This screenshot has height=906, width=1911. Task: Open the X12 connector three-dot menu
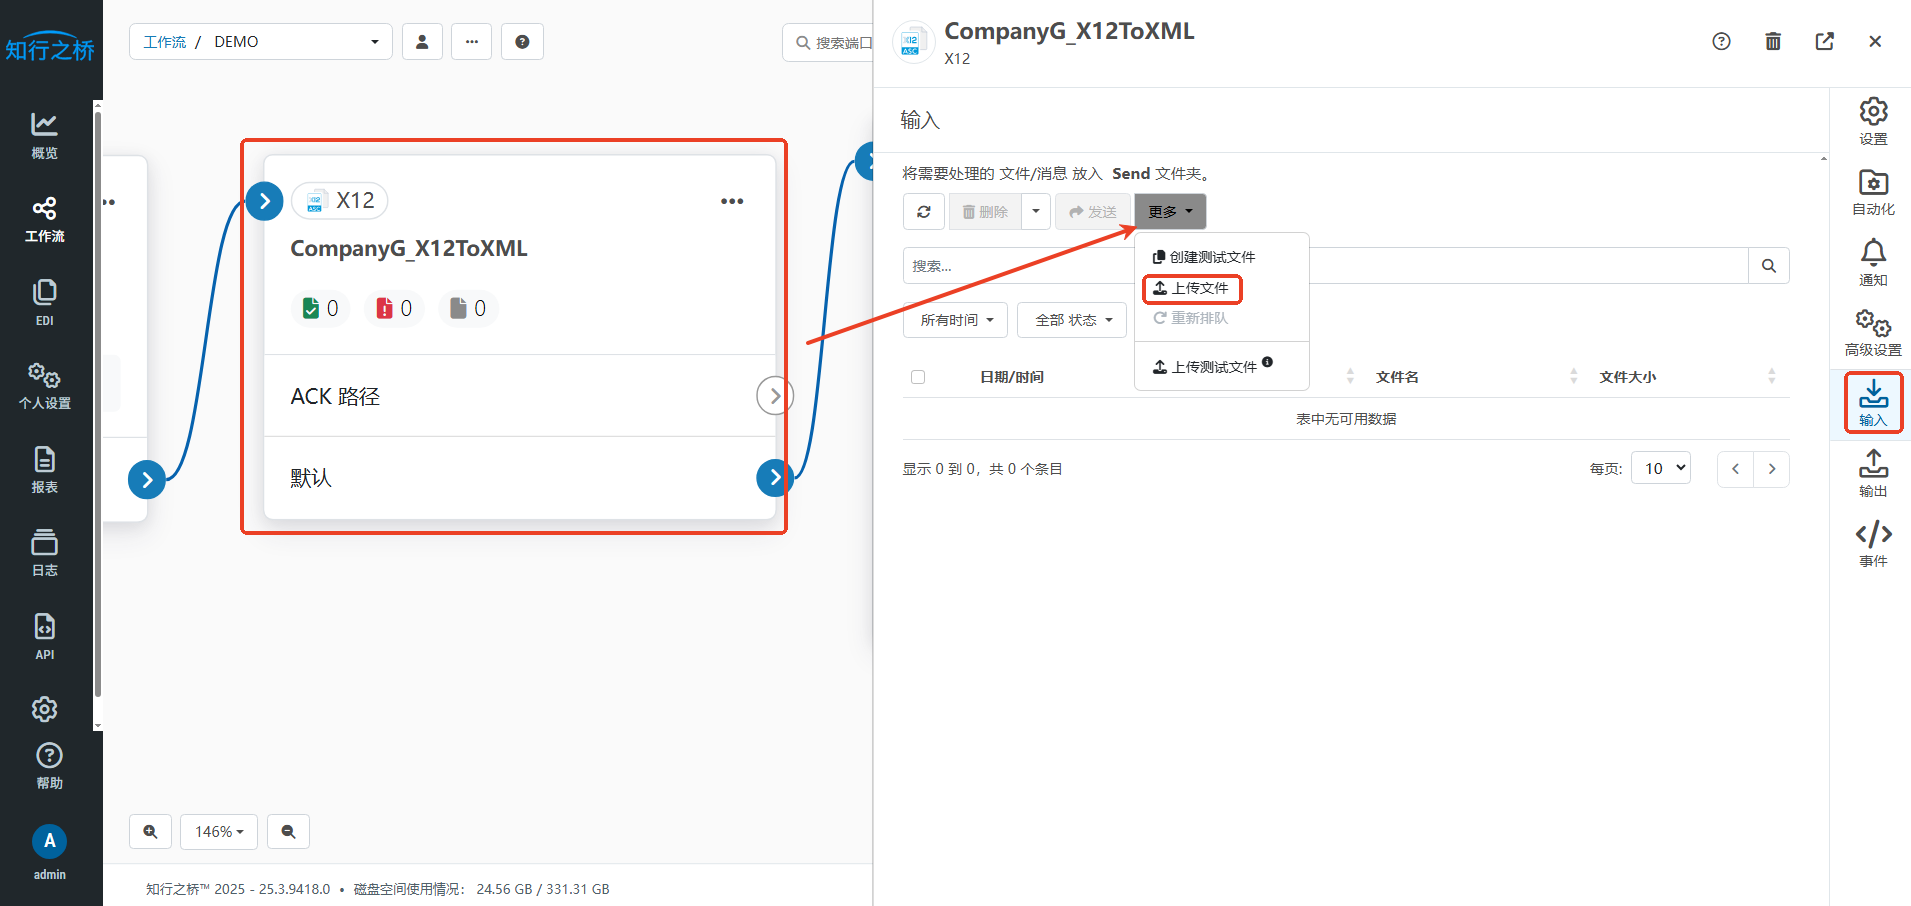coord(732,201)
